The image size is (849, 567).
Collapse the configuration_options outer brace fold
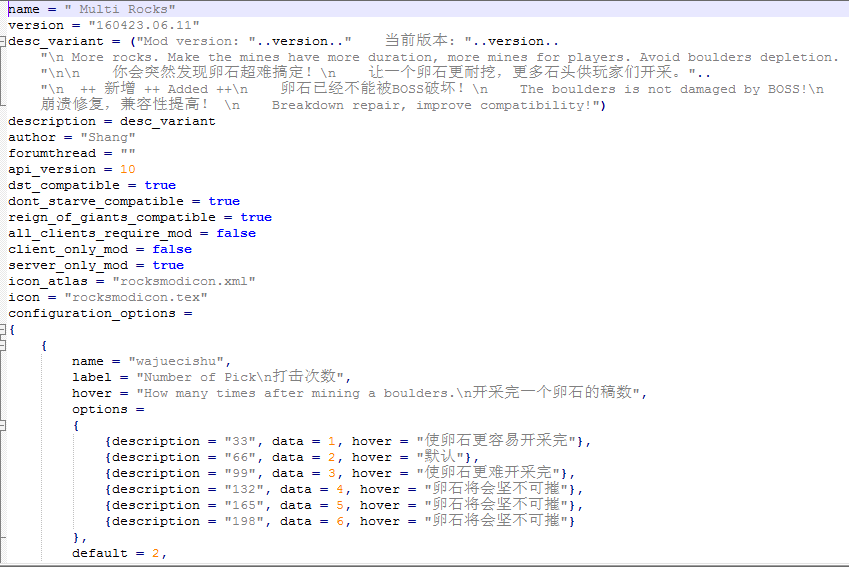pos(4,330)
